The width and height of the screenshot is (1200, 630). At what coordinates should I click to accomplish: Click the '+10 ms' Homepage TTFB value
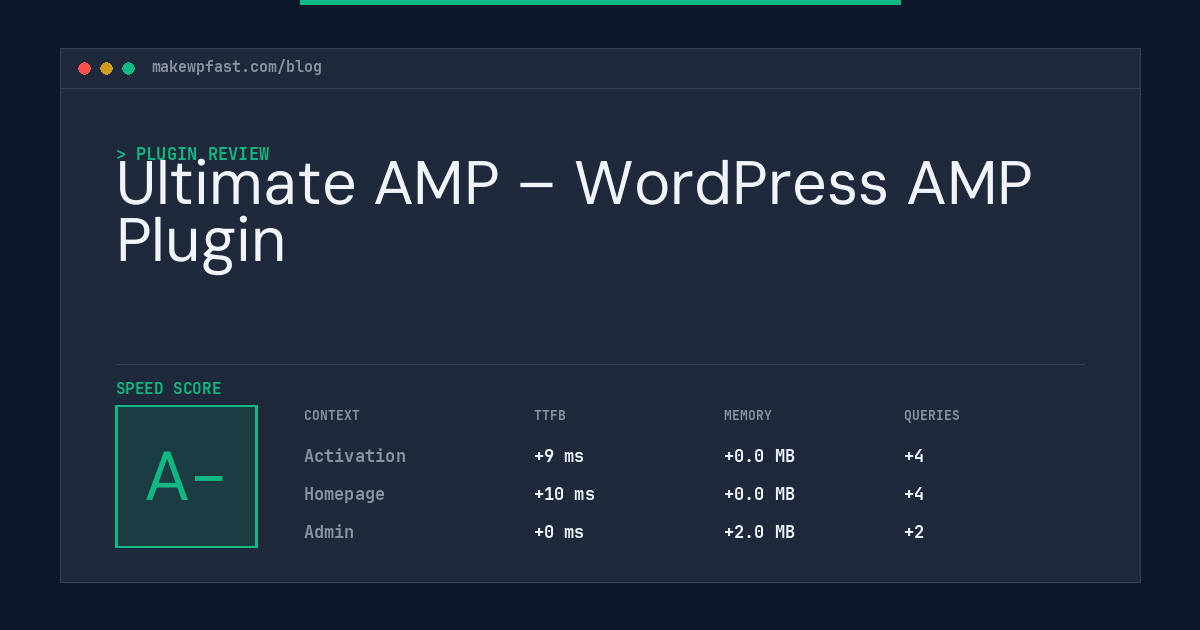click(x=564, y=494)
